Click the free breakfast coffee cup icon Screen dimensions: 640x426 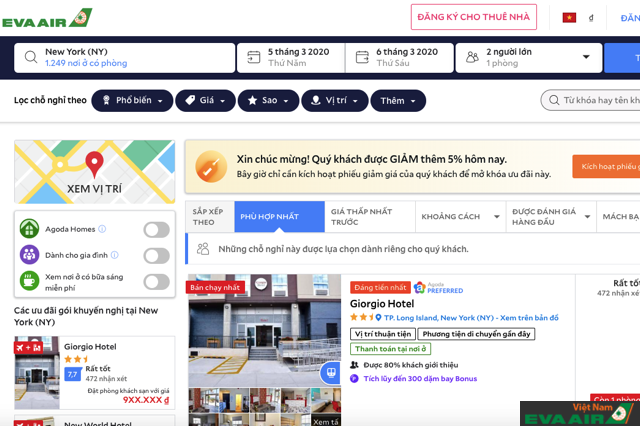pos(29,281)
